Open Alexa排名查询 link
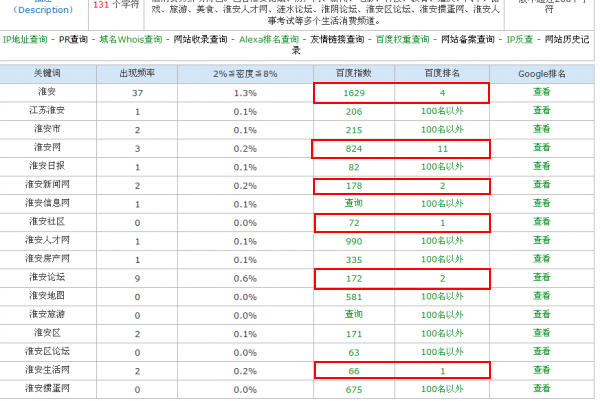 (268, 39)
